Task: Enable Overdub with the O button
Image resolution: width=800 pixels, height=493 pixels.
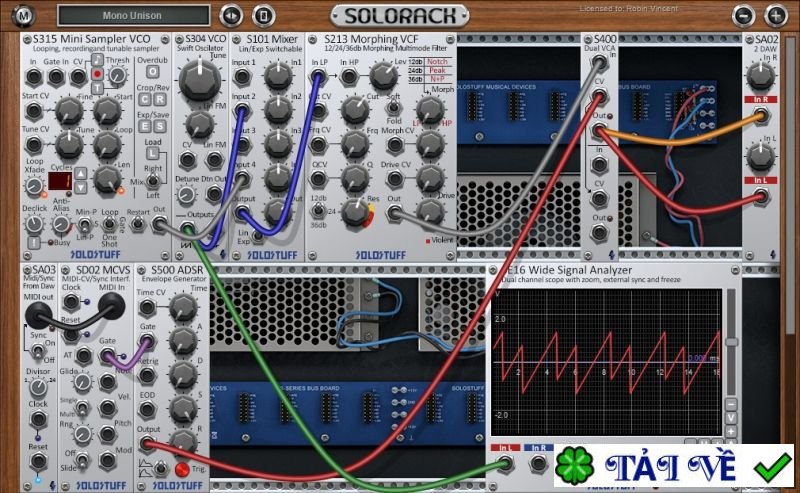Action: click(x=152, y=72)
